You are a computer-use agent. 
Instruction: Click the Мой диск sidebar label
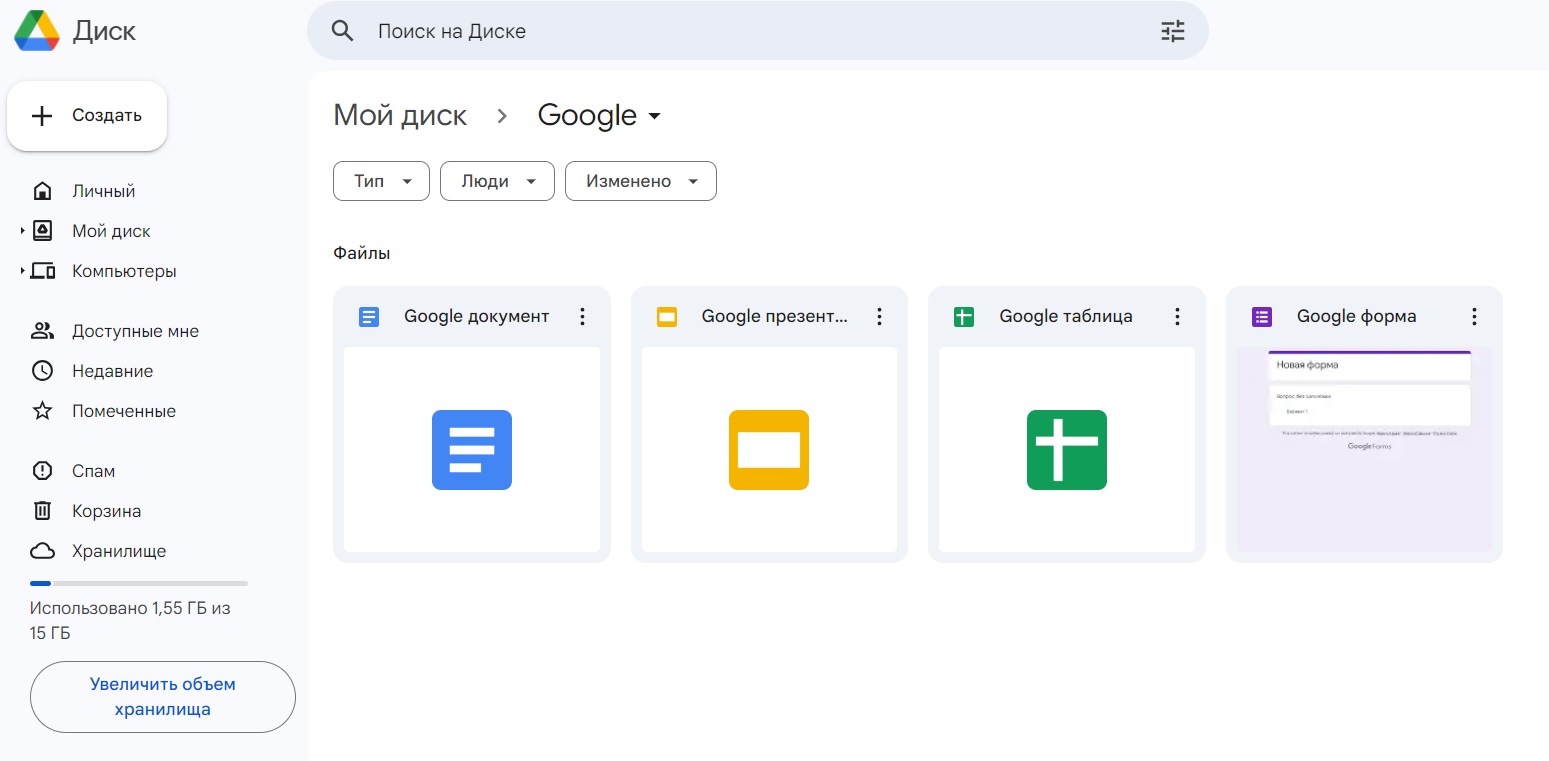coord(111,231)
